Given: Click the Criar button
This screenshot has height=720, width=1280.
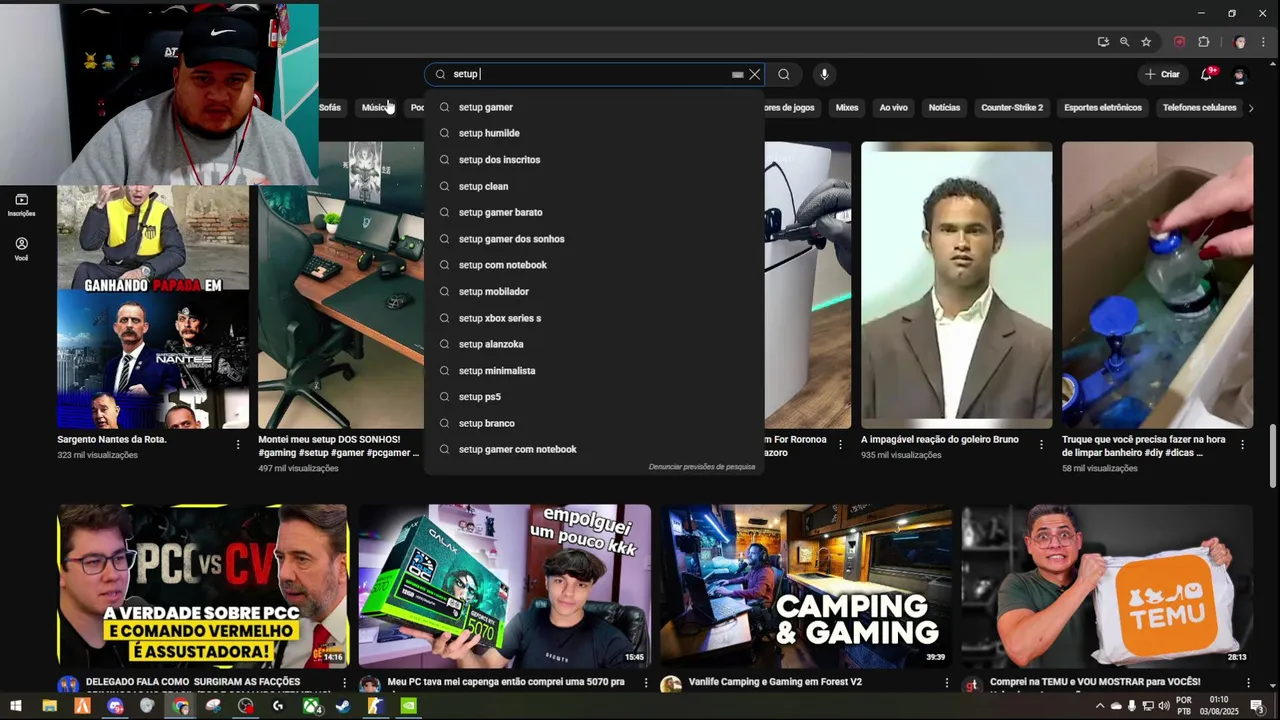Looking at the screenshot, I should pos(1163,74).
